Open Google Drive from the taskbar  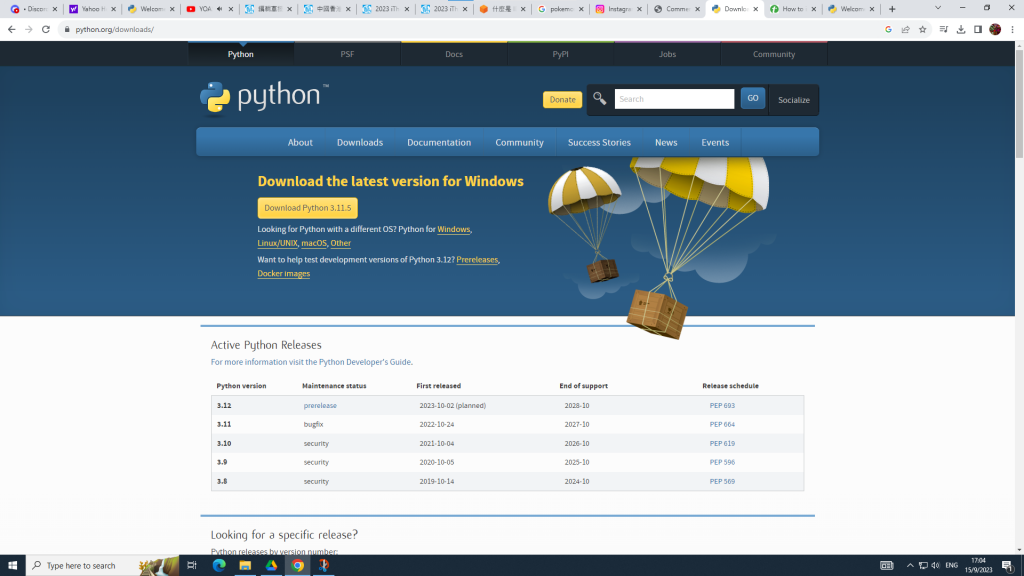click(x=271, y=566)
